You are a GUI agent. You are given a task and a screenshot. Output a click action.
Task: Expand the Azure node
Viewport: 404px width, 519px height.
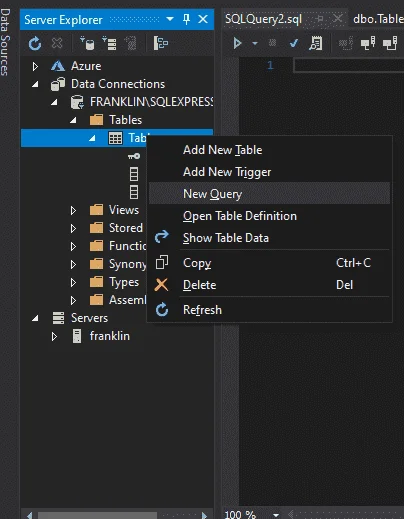point(35,66)
